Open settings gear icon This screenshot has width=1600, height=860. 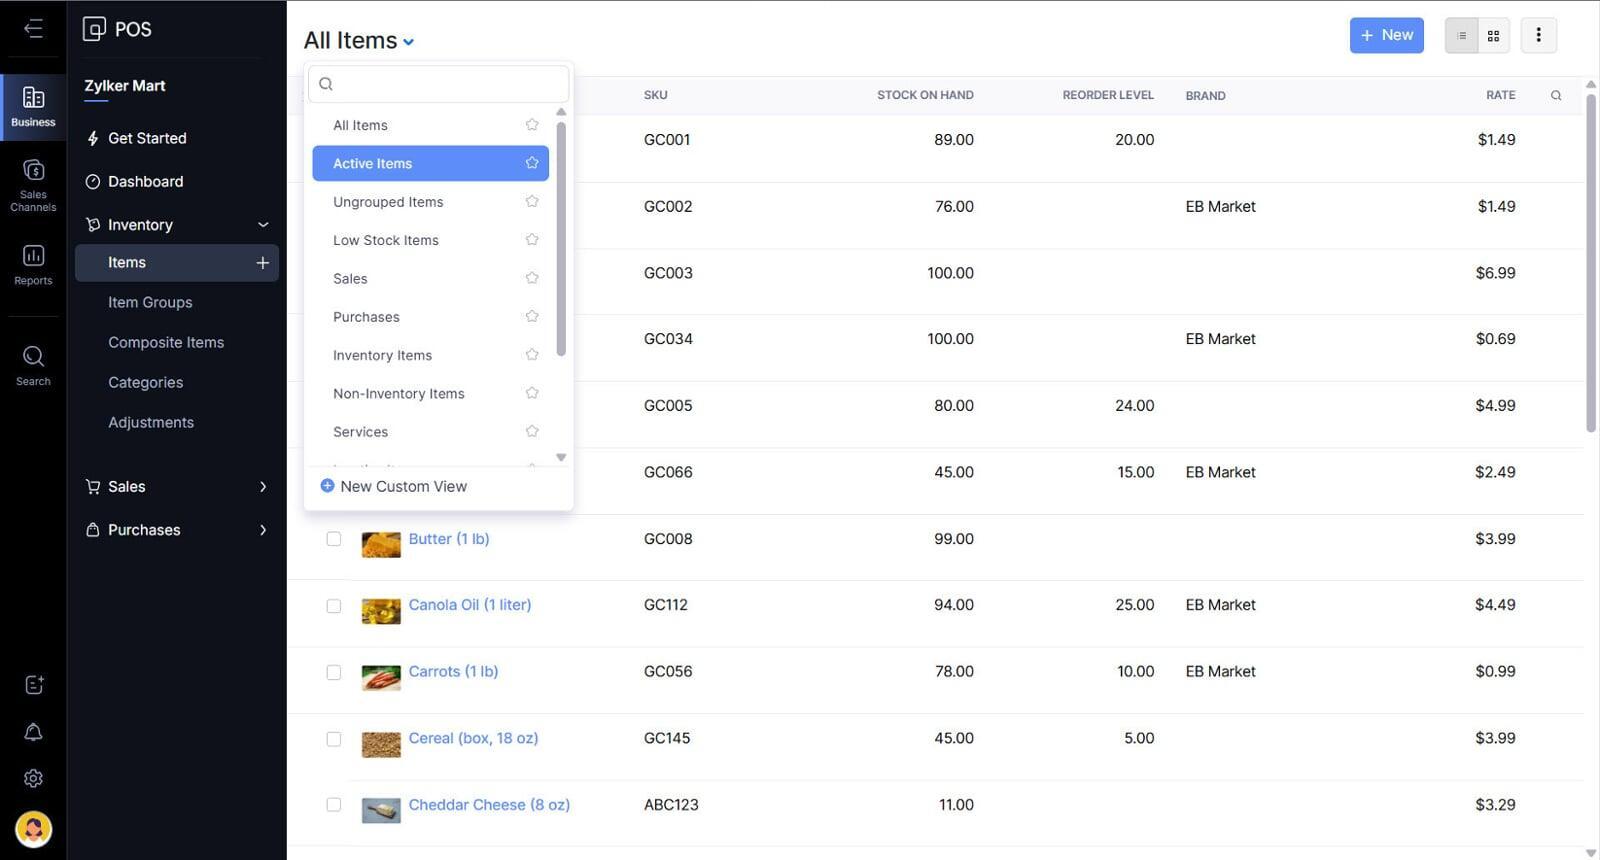[x=33, y=778]
